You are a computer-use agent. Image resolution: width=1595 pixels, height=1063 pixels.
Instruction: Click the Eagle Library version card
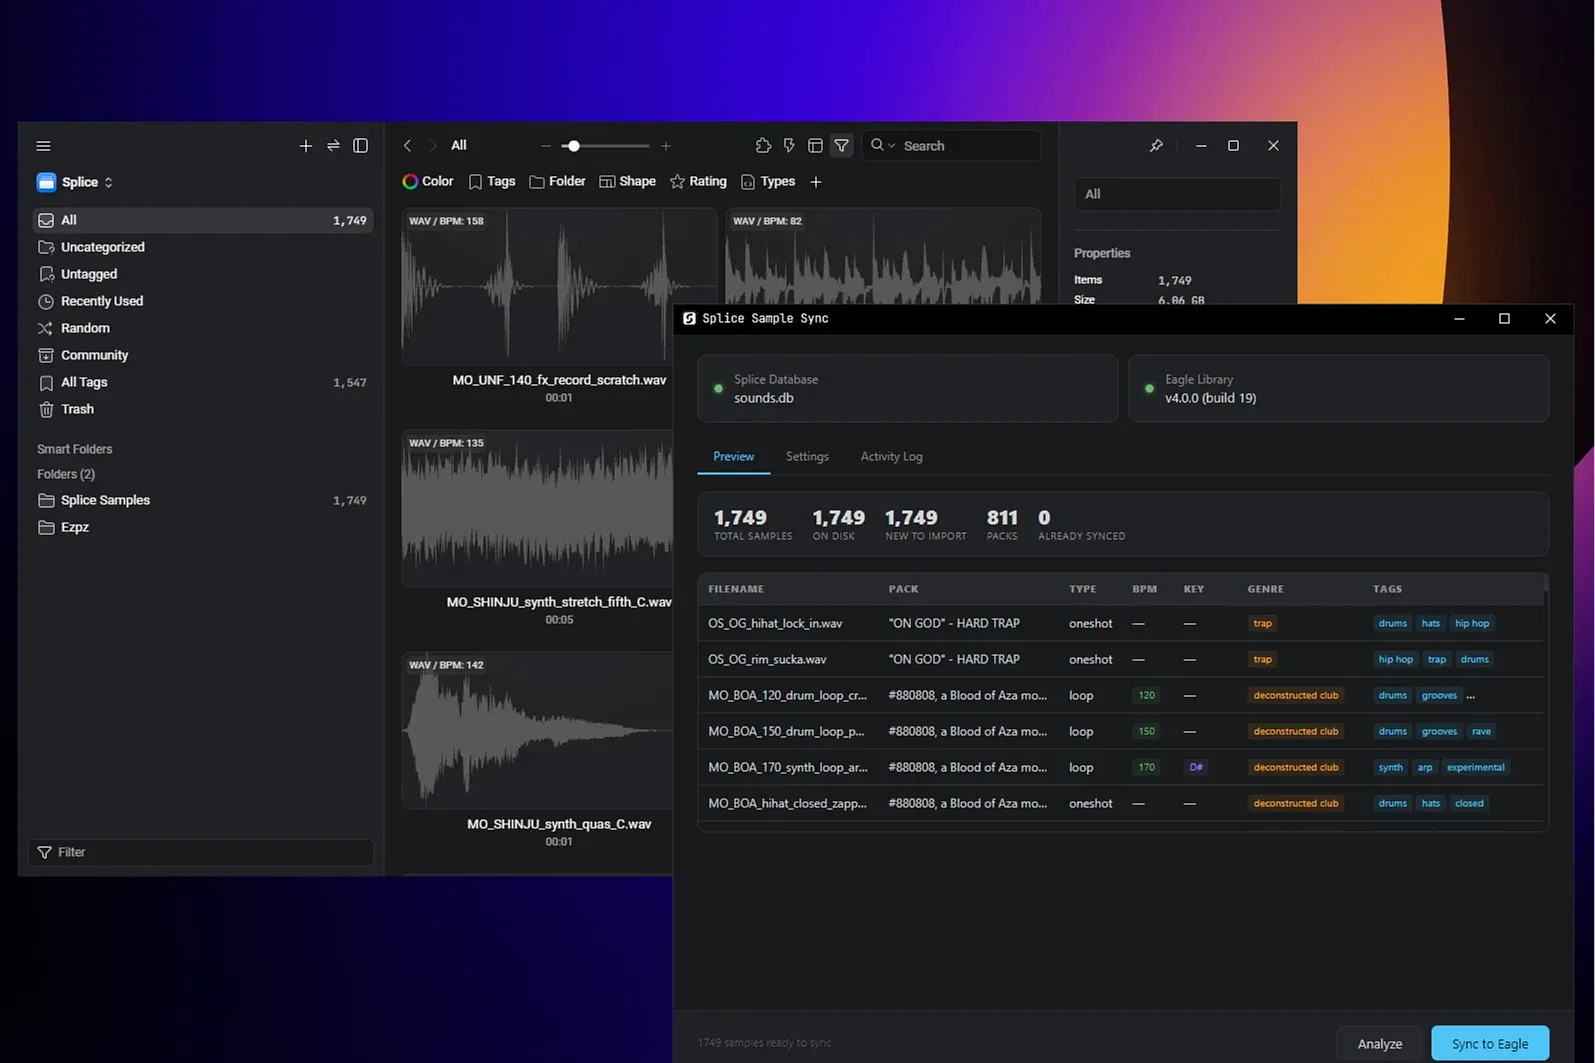point(1339,388)
